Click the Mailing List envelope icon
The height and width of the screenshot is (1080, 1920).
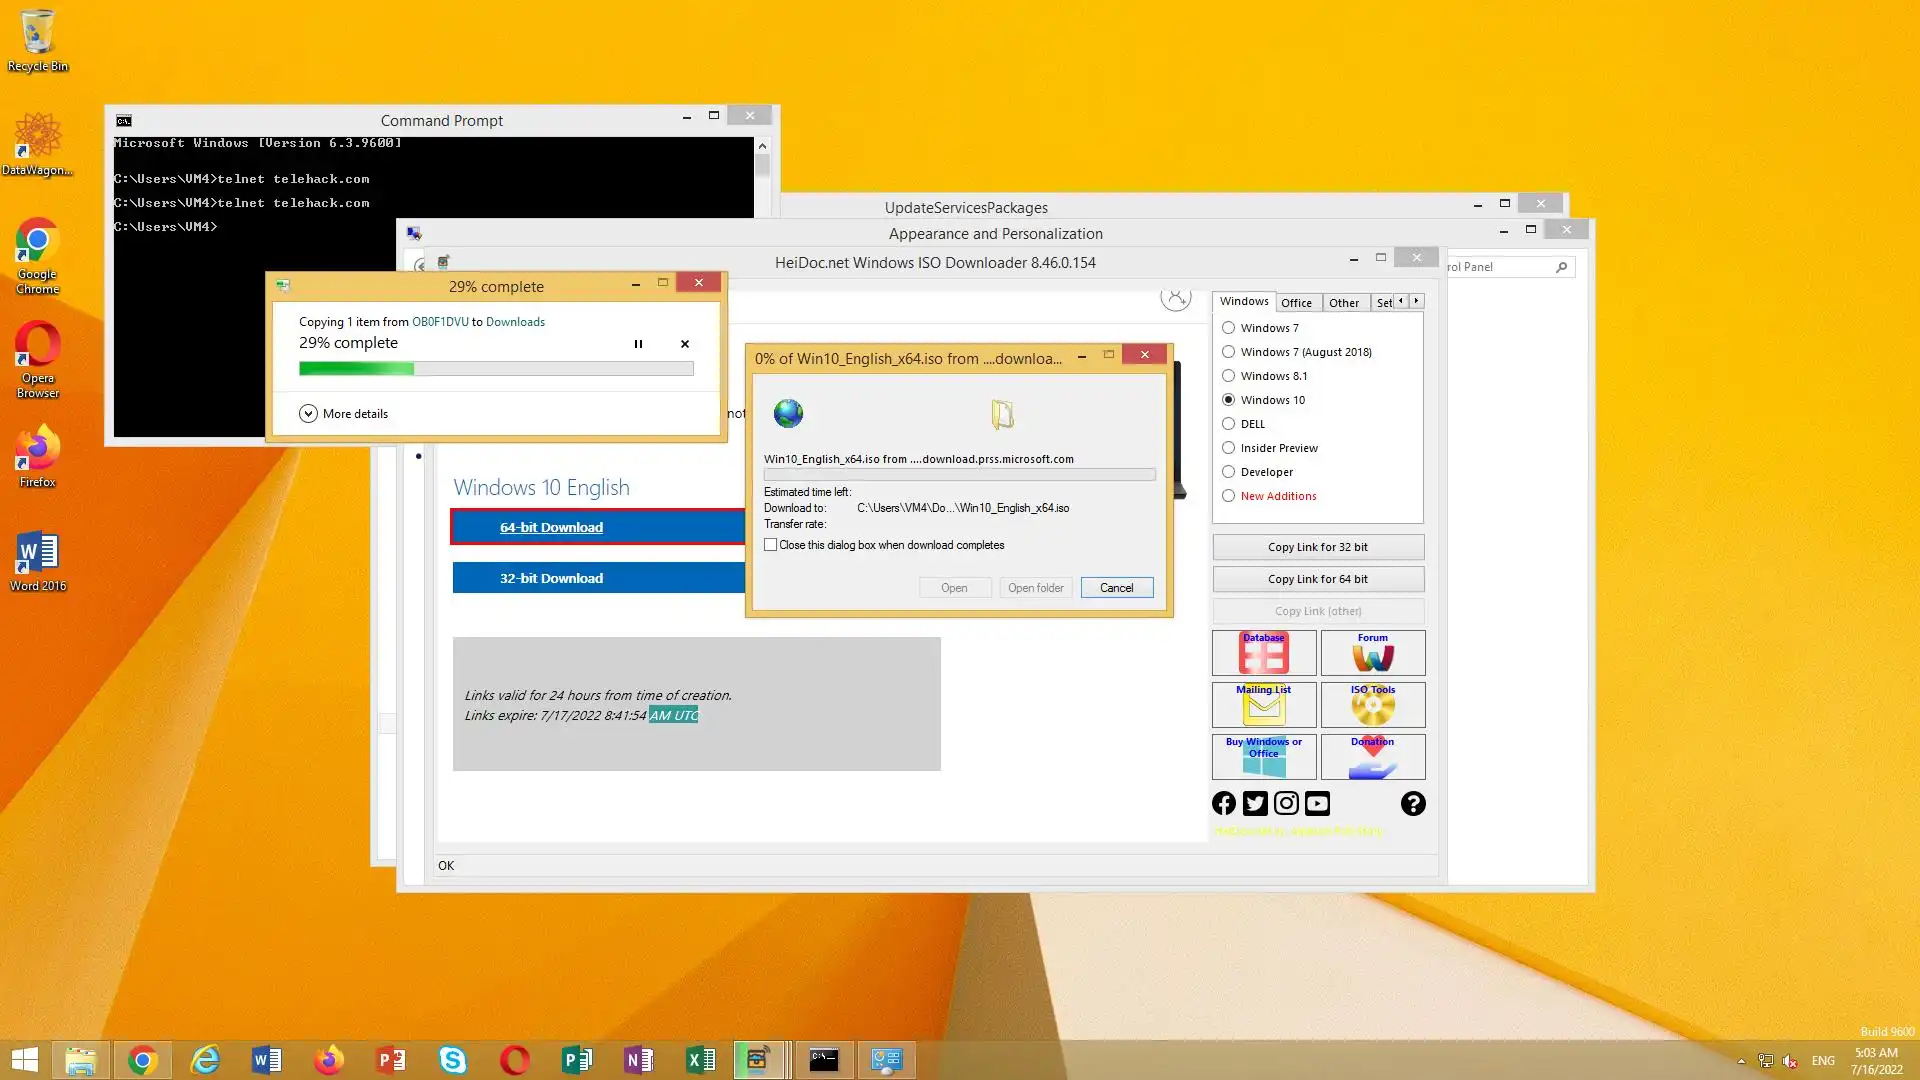1263,705
